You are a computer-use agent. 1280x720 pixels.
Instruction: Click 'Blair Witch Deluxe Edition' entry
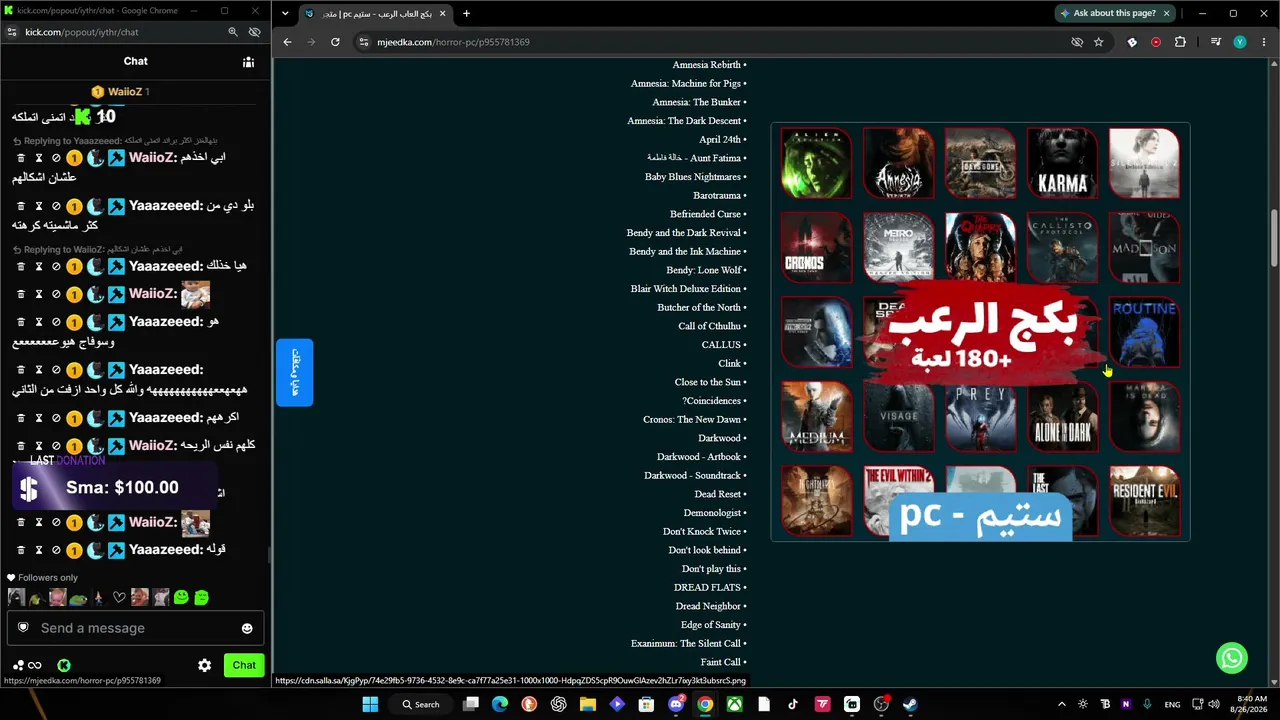(x=686, y=289)
